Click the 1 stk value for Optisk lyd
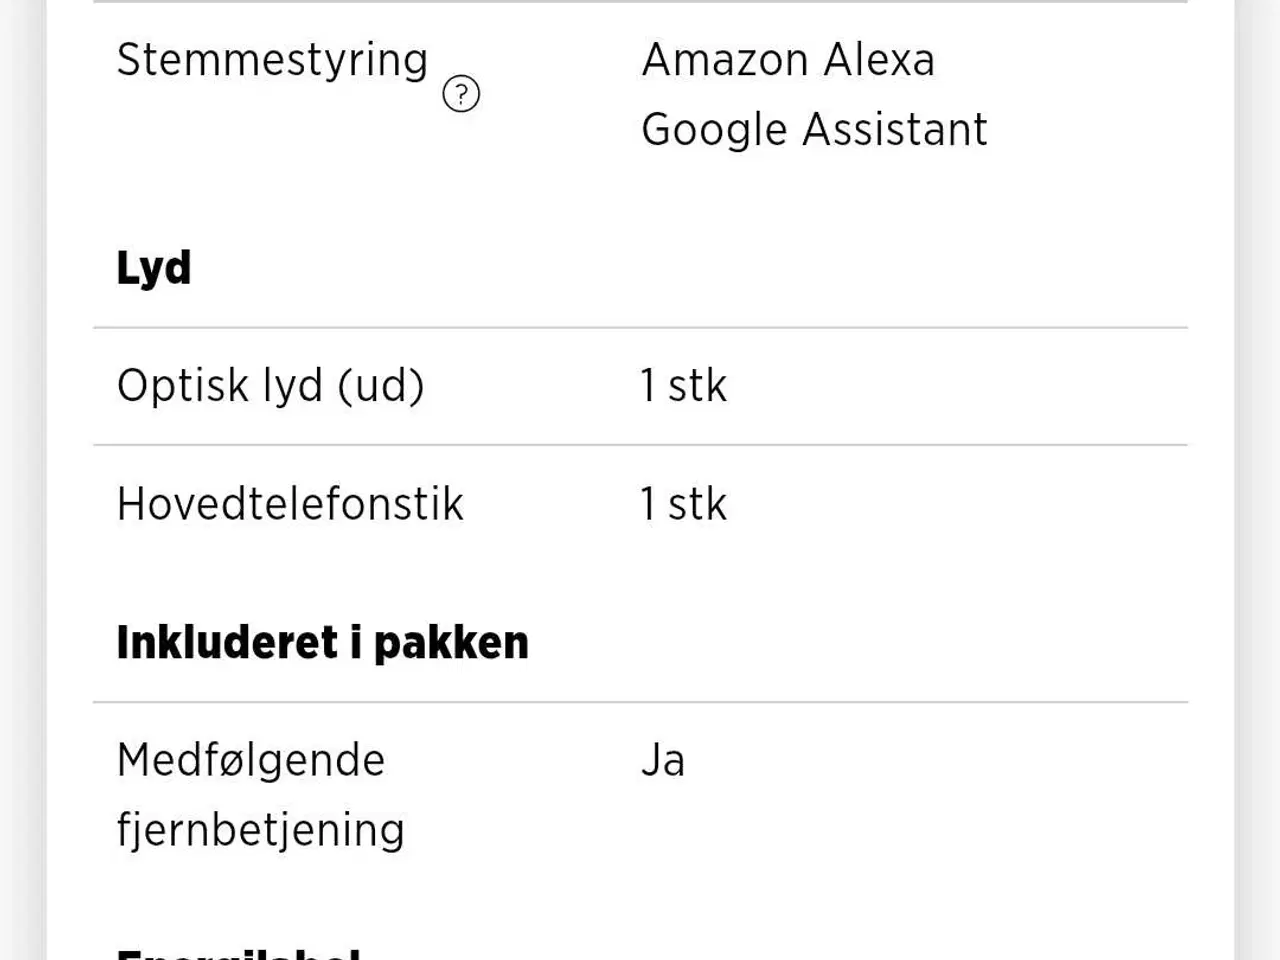Viewport: 1280px width, 960px height. point(683,385)
